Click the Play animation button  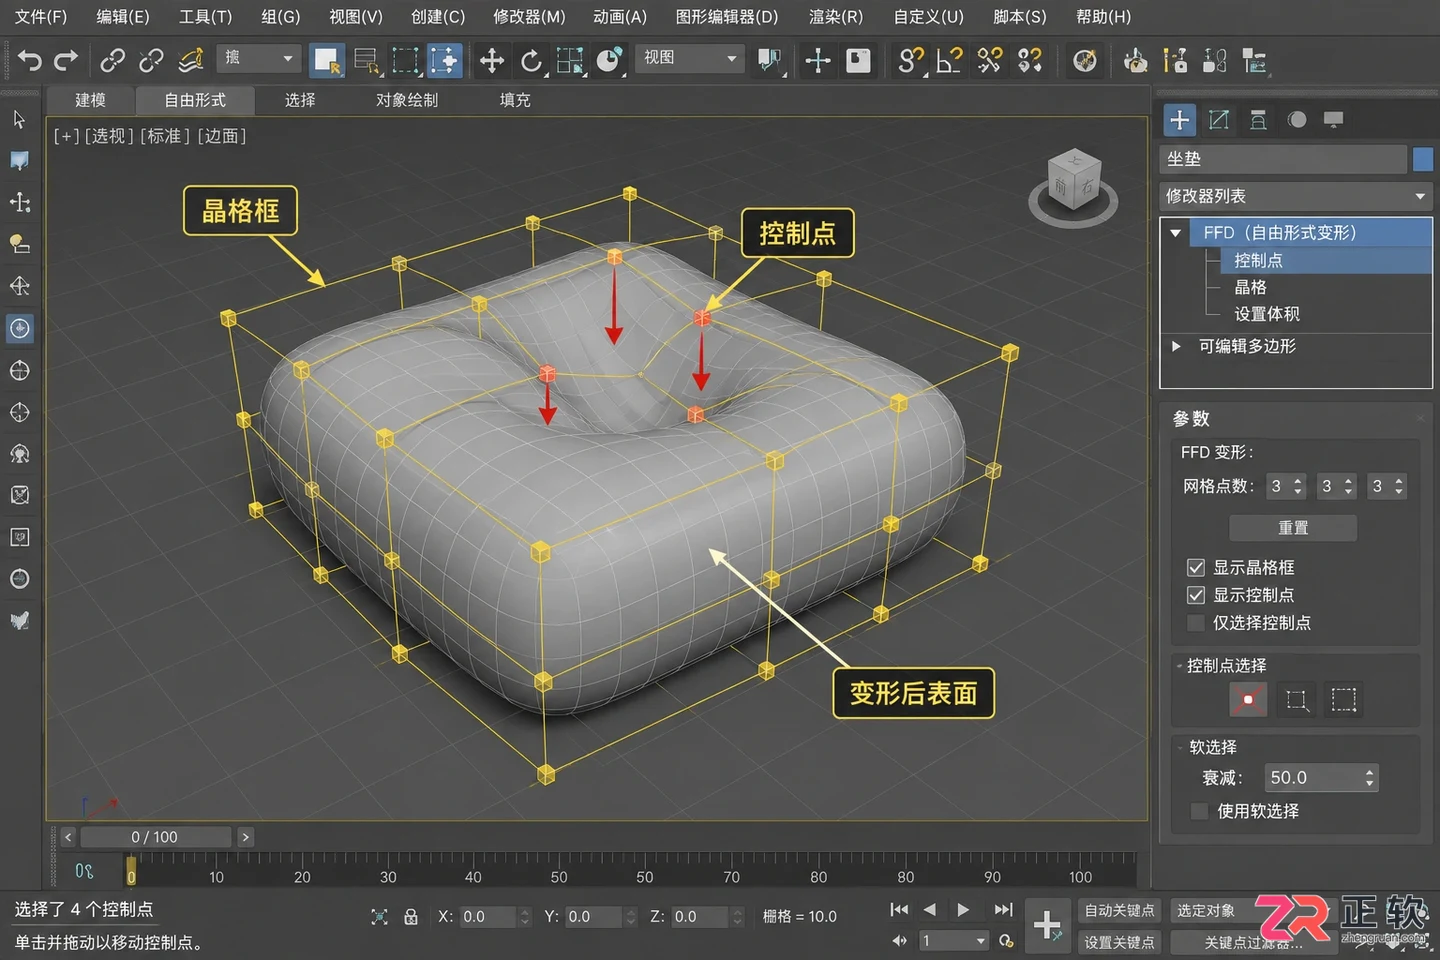963,909
